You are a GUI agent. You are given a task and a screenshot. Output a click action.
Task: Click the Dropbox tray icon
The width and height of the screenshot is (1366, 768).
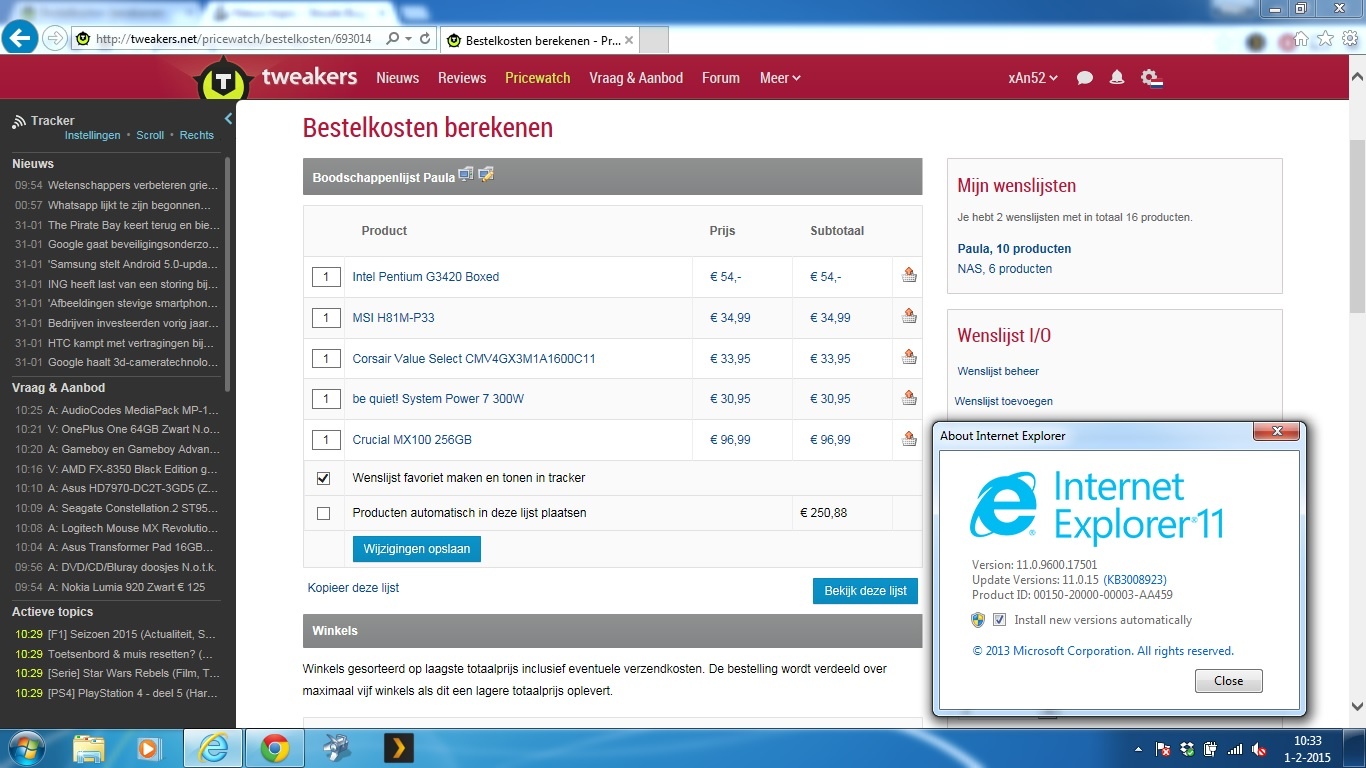tap(1187, 749)
